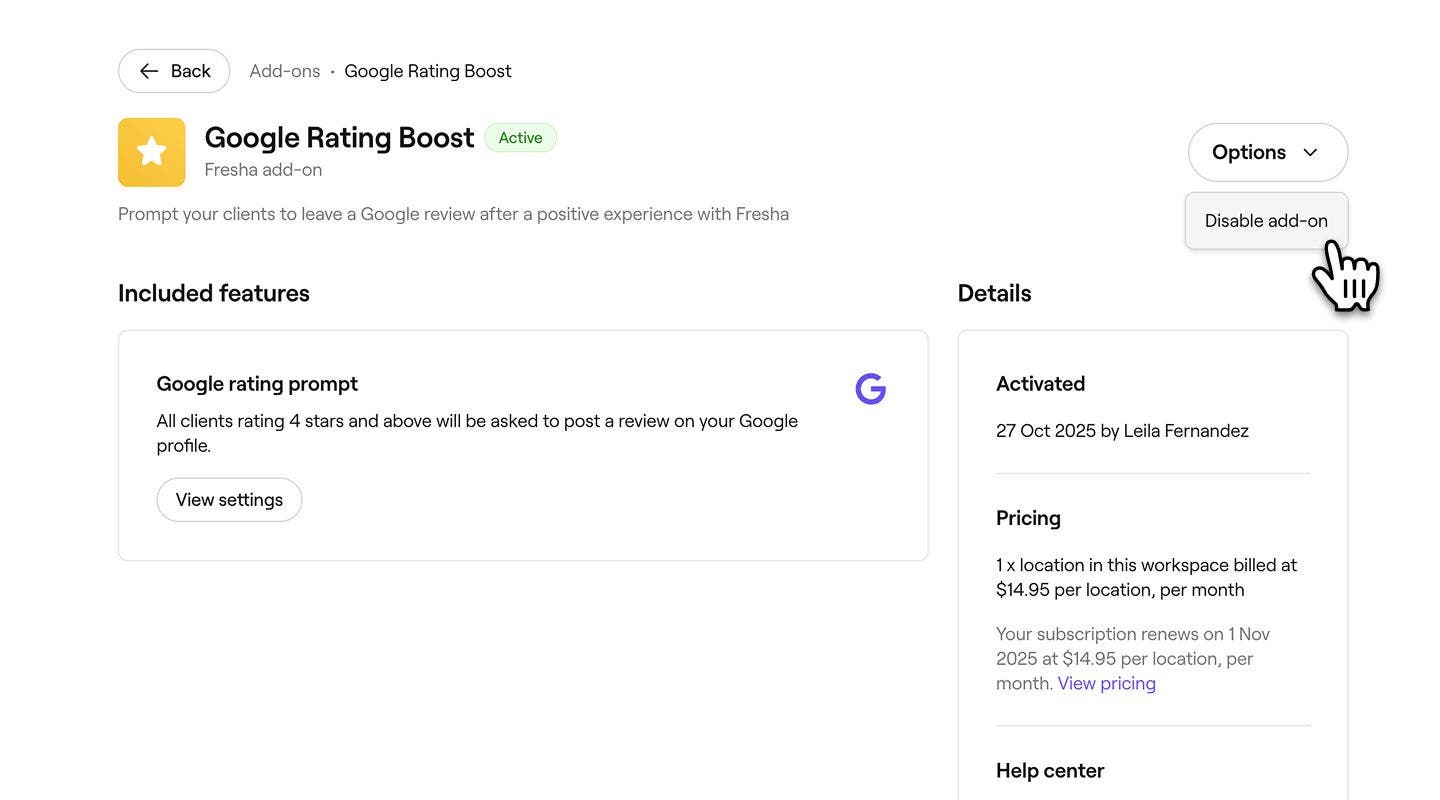Click the left arrow in Back button
1440x800 pixels.
(x=149, y=71)
